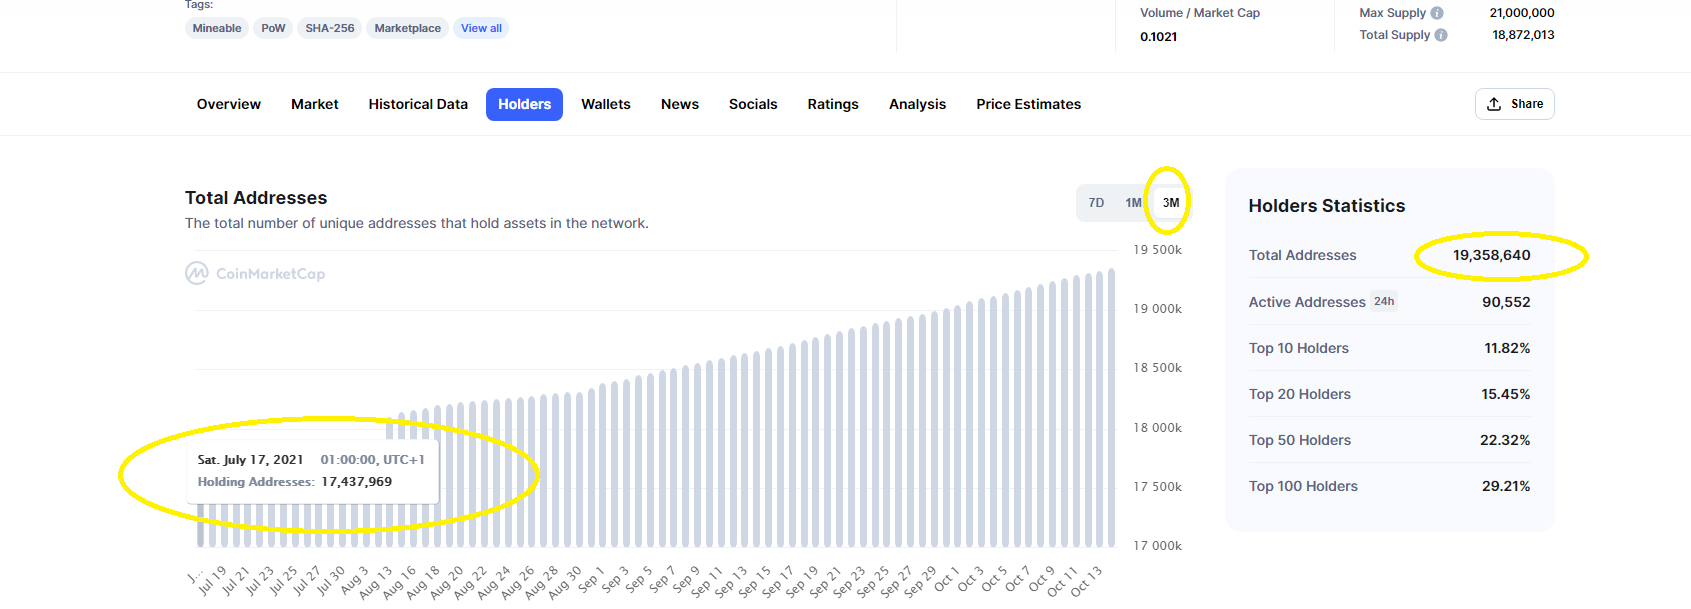The image size is (1691, 609).
Task: Go to the Price Estimates tab
Action: coord(1028,104)
